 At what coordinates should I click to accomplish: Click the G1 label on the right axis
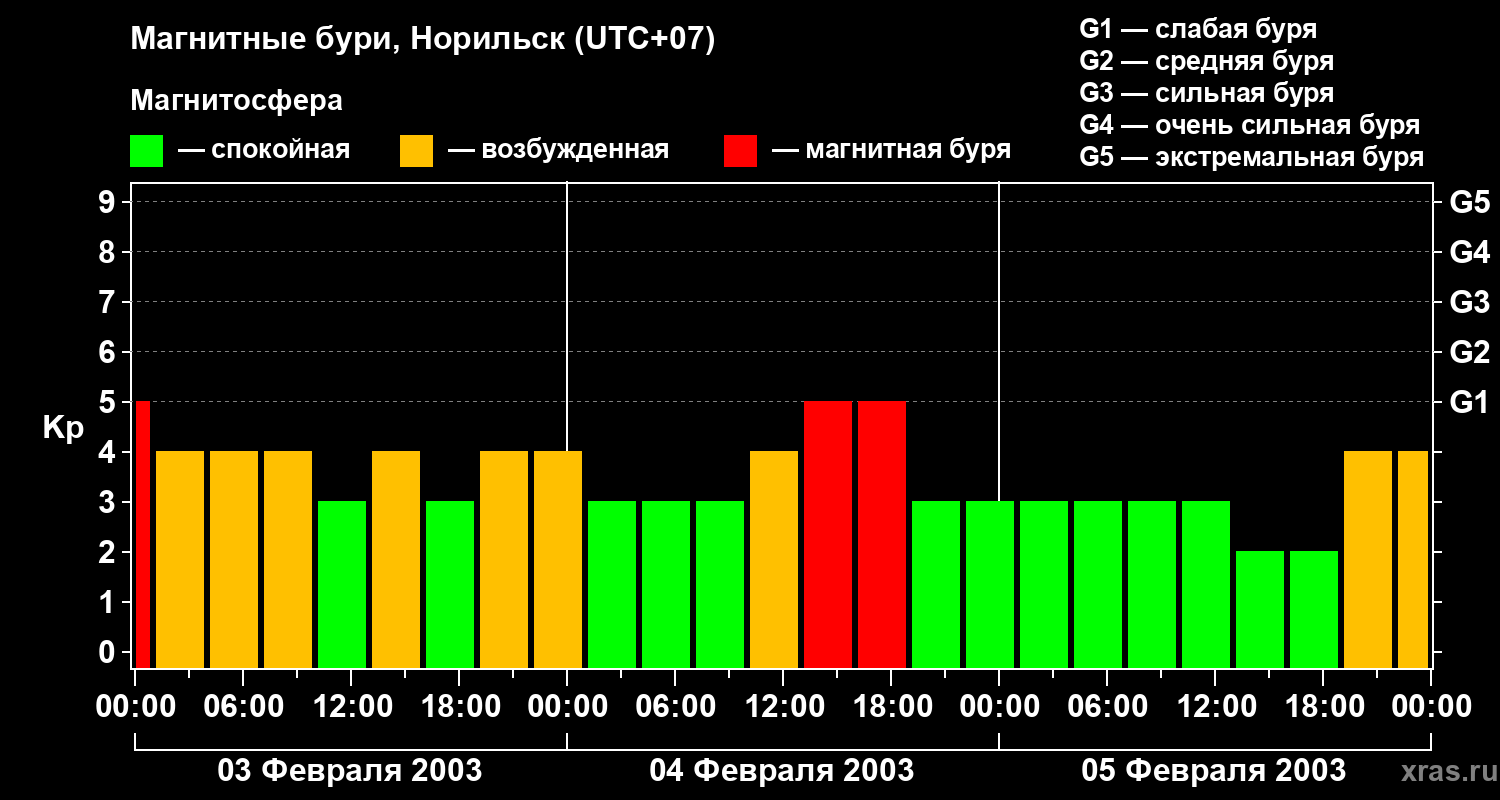point(1469,402)
